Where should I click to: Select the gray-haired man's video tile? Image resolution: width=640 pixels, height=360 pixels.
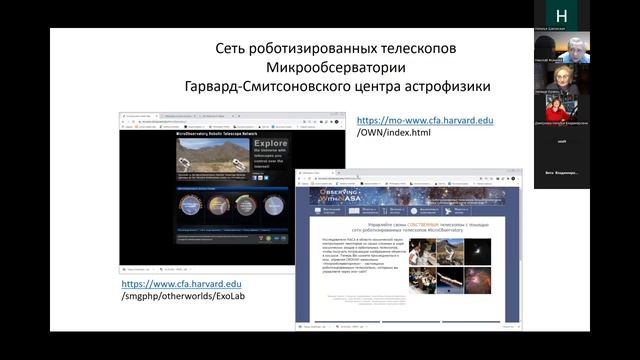click(562, 47)
